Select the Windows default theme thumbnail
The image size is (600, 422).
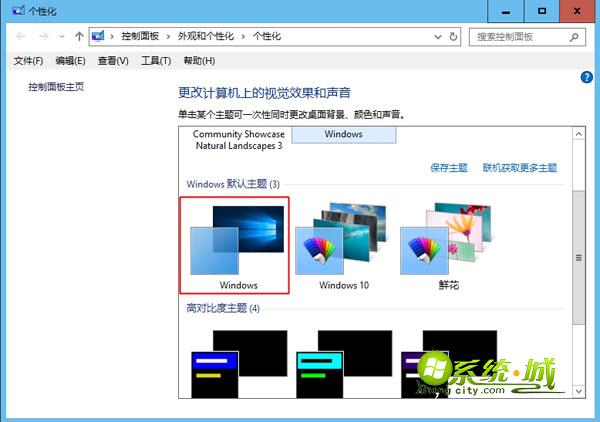point(234,245)
